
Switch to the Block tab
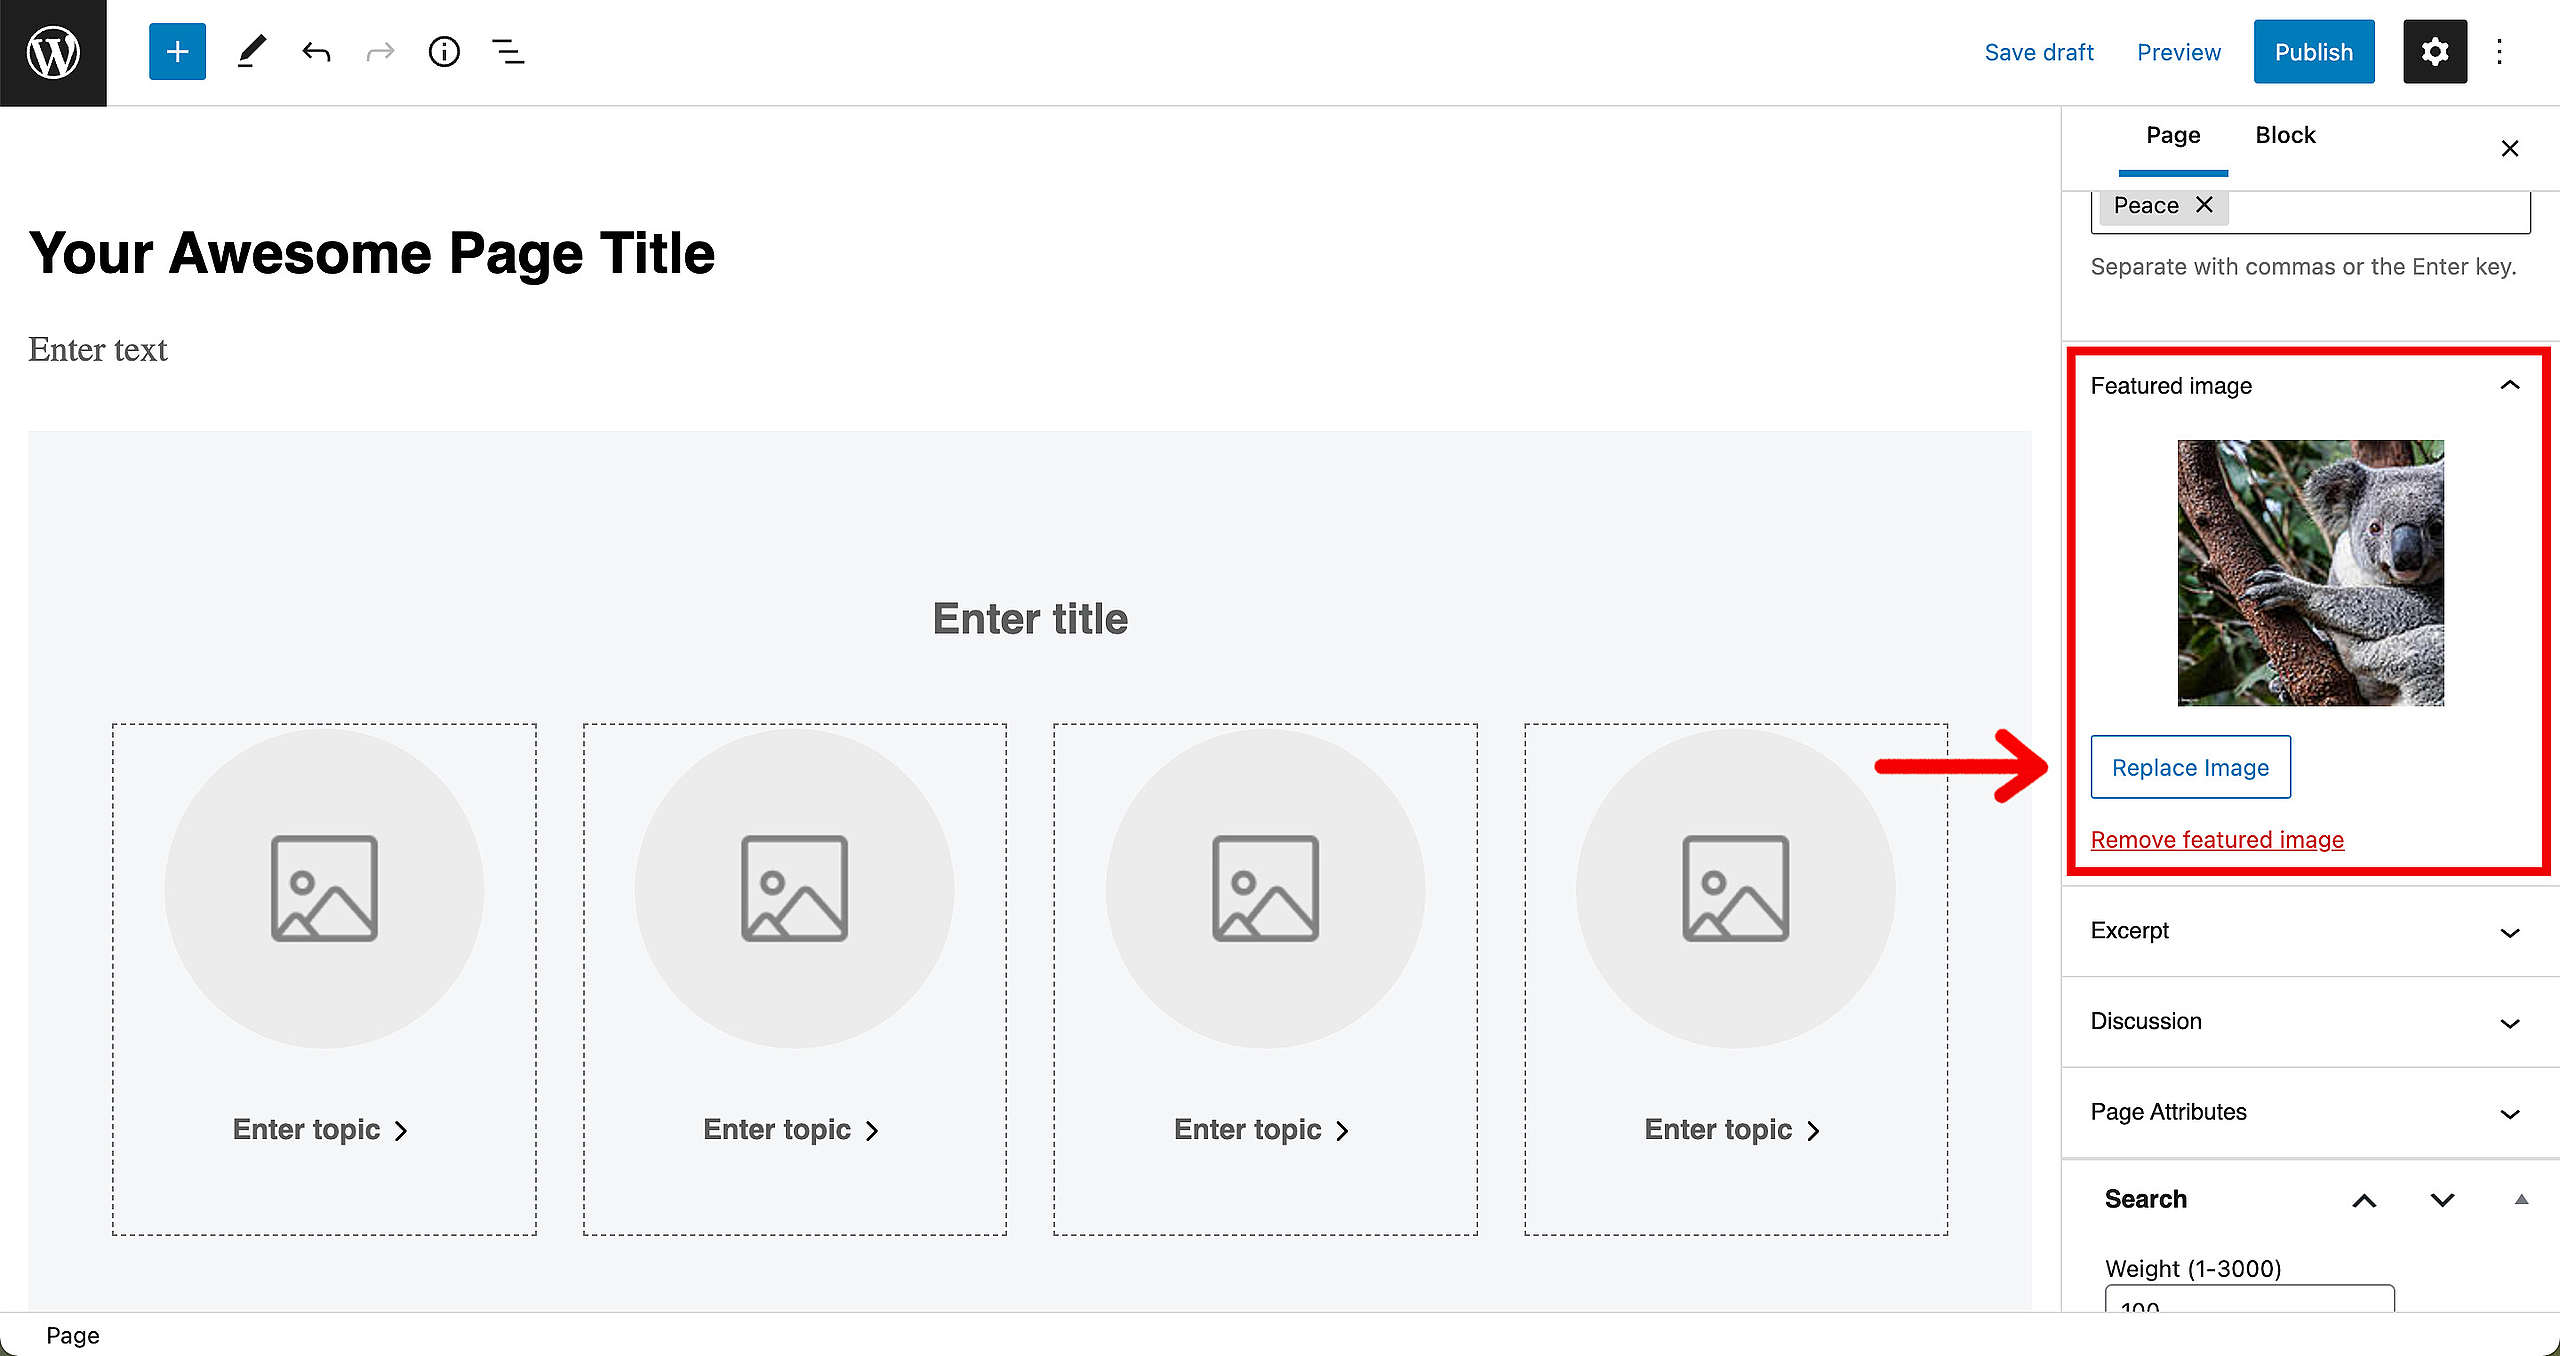[2285, 136]
